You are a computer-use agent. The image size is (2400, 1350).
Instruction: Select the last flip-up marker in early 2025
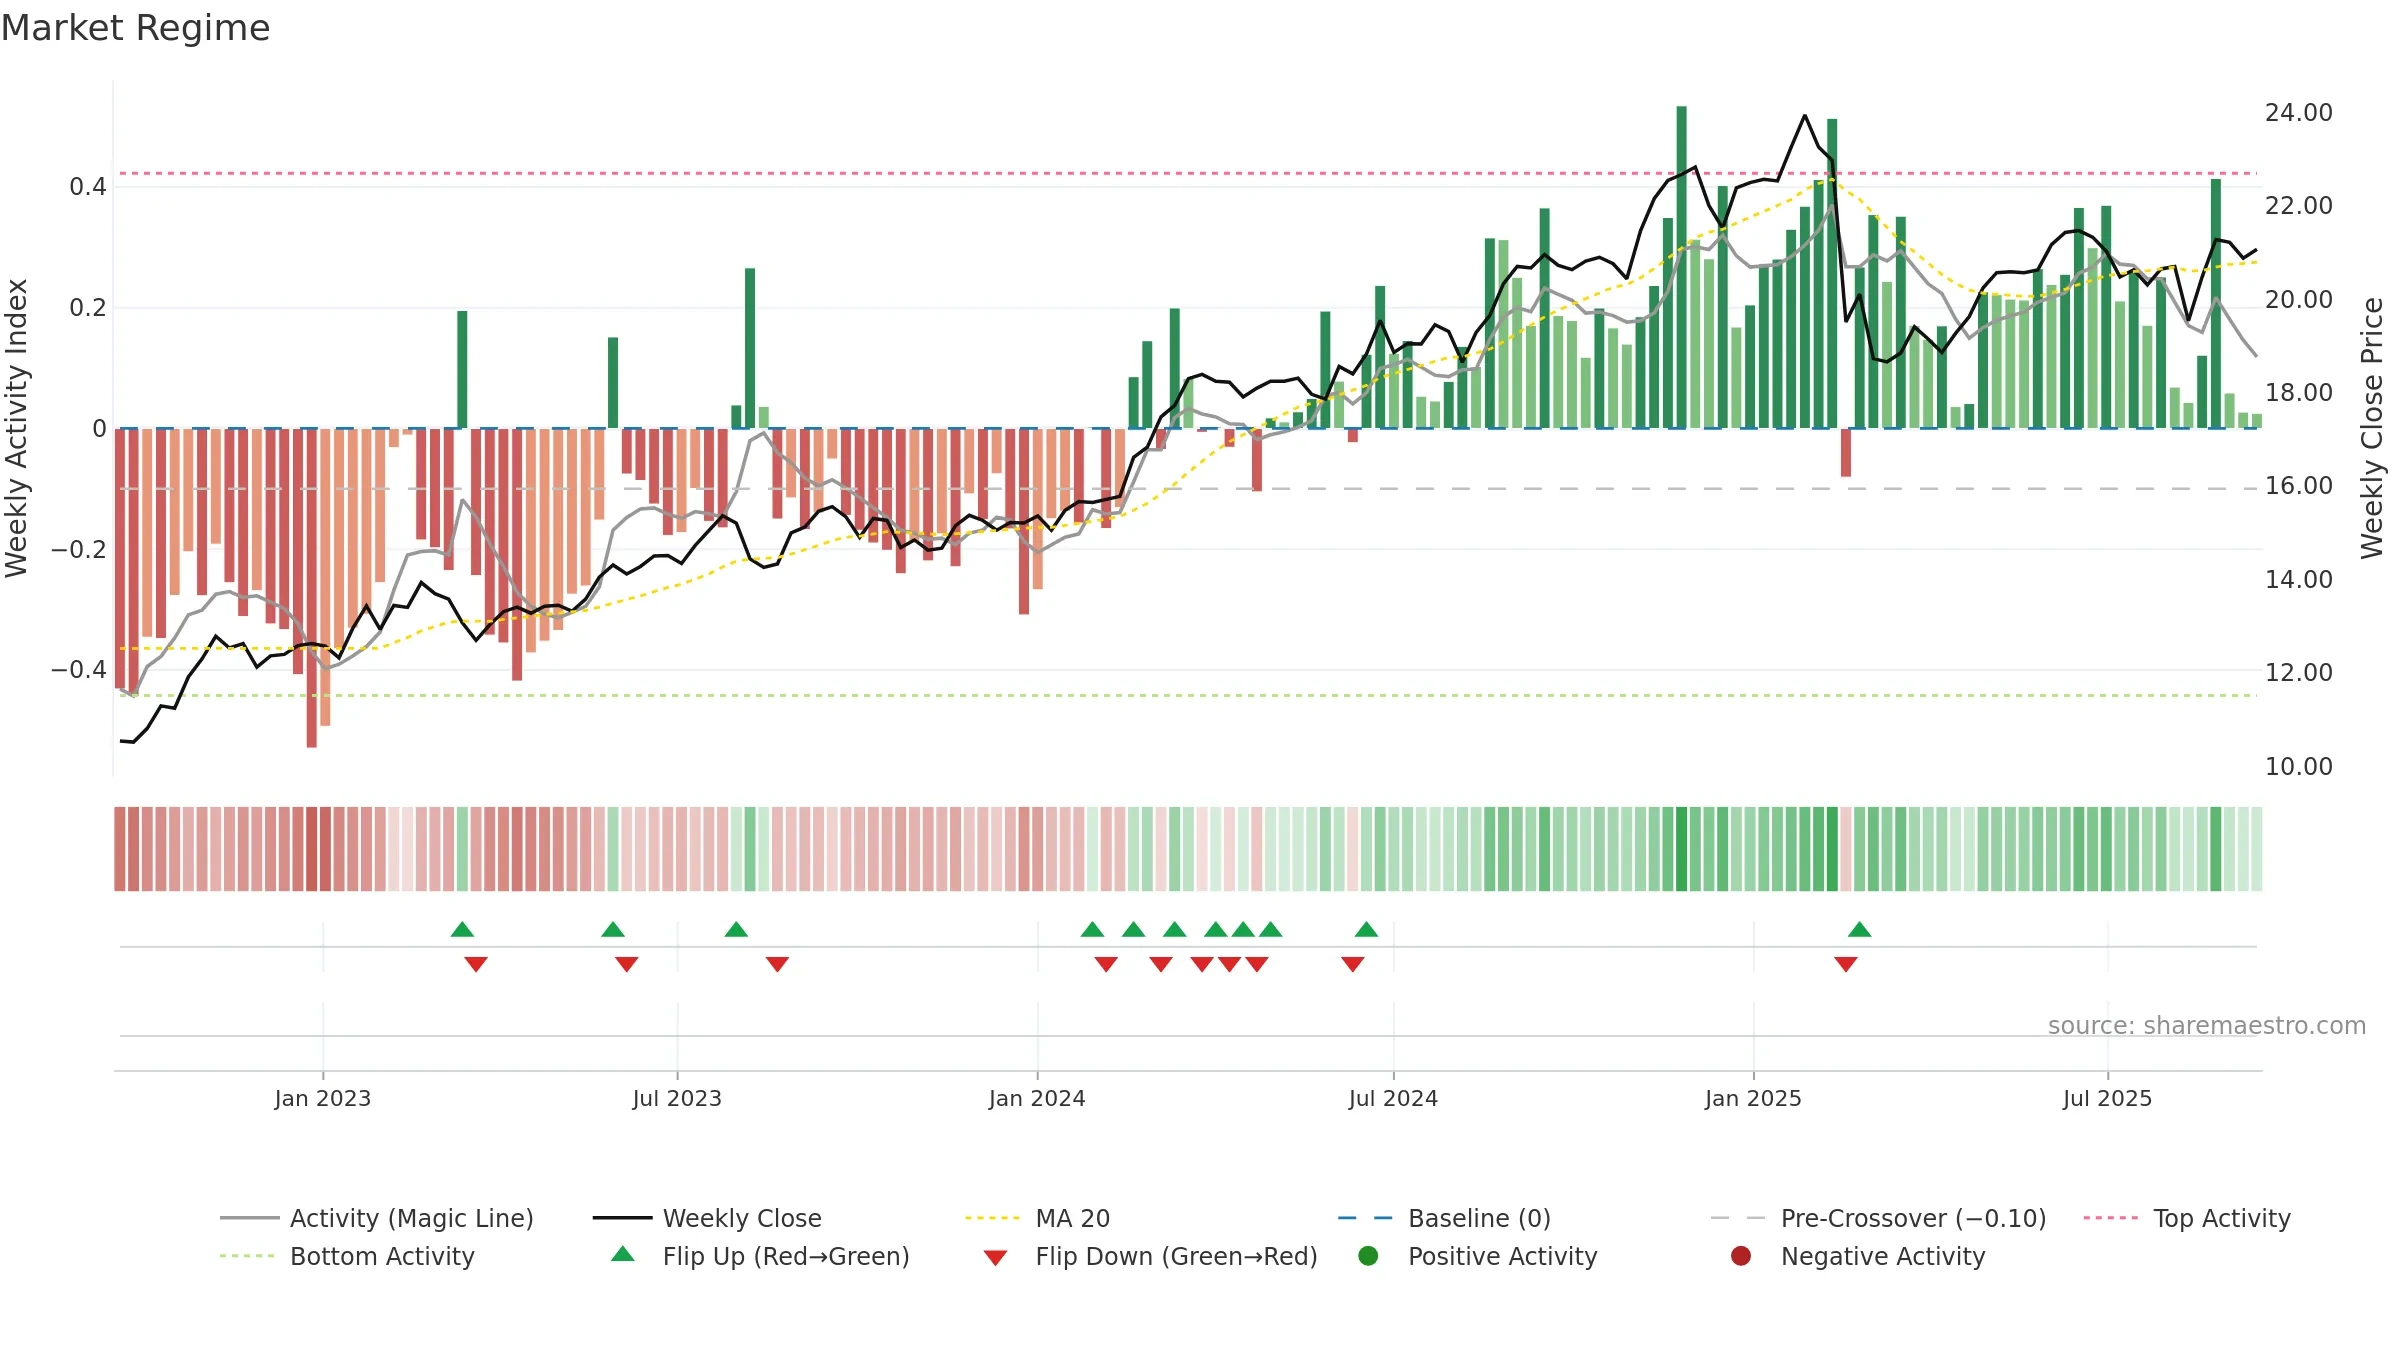pyautogui.click(x=1860, y=929)
